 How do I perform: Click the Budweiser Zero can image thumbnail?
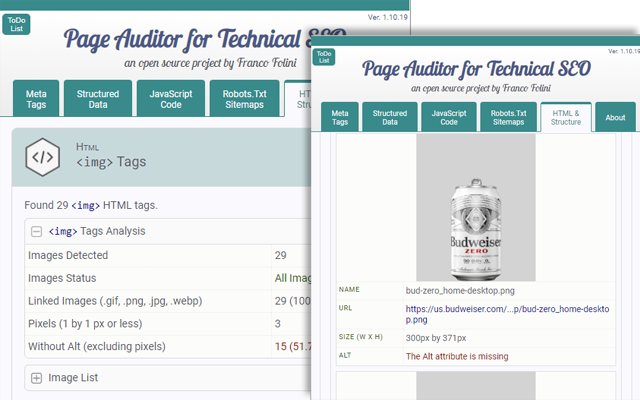(476, 208)
